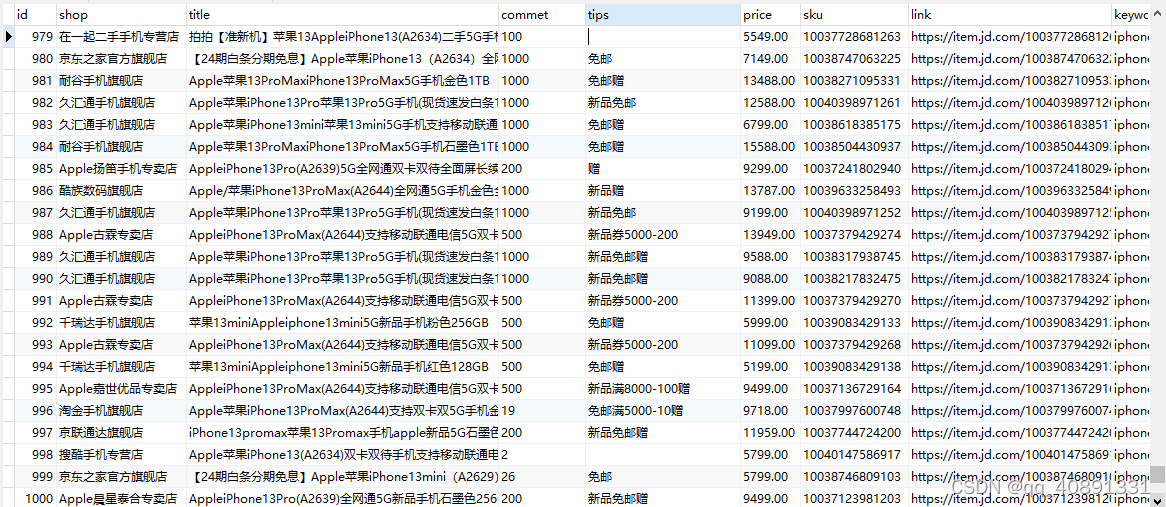Viewport: 1166px width, 507px height.
Task: Select shop cell Apple扬笛手机专卖店
Action: 121,169
